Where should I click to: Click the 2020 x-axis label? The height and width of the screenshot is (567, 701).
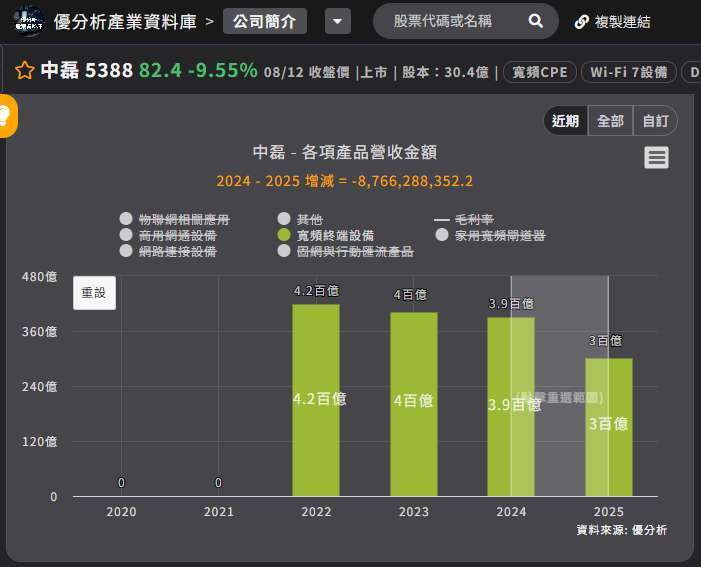coord(121,512)
